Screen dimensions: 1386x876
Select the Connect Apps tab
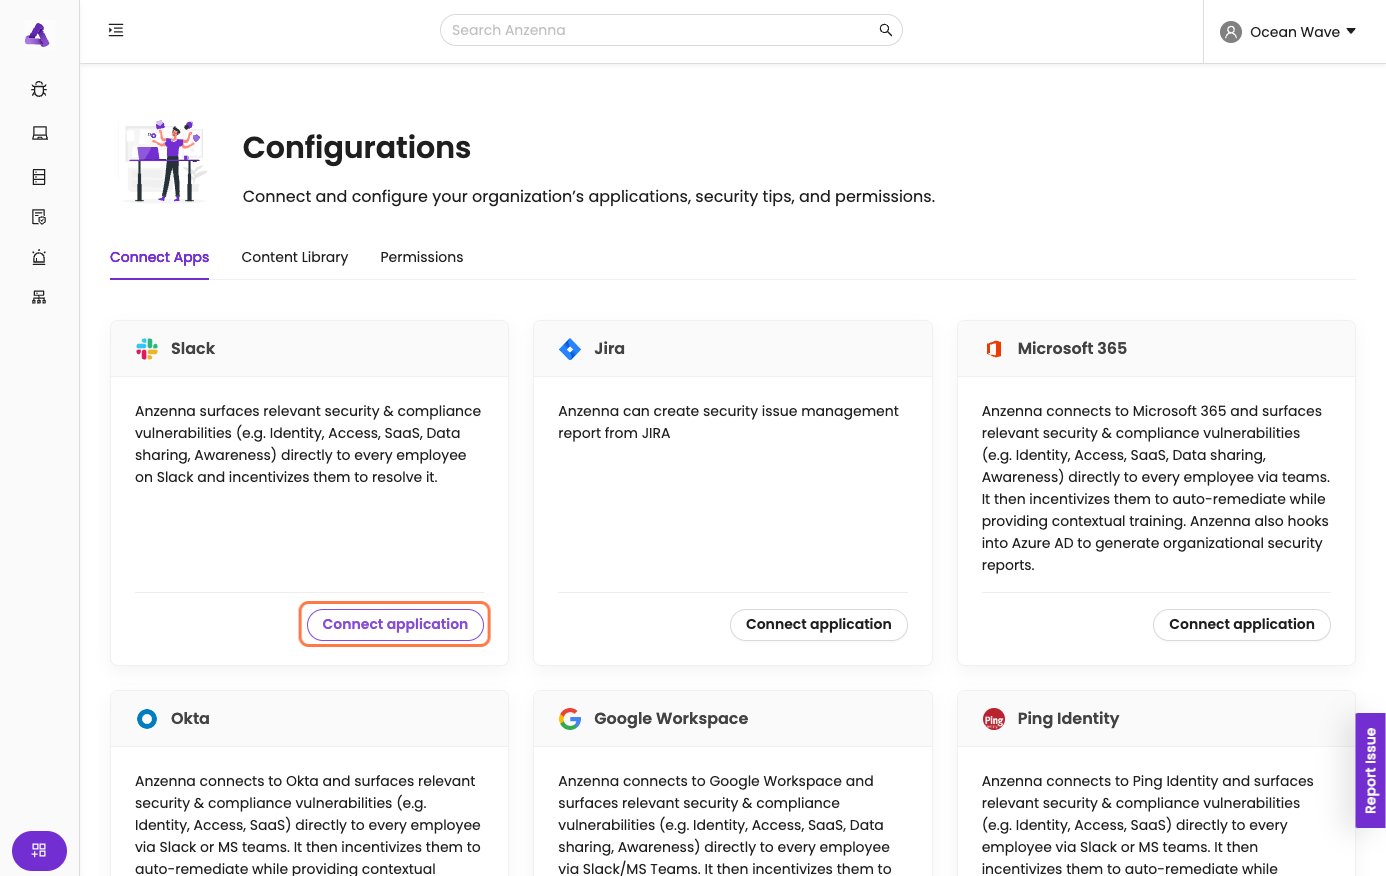[159, 257]
